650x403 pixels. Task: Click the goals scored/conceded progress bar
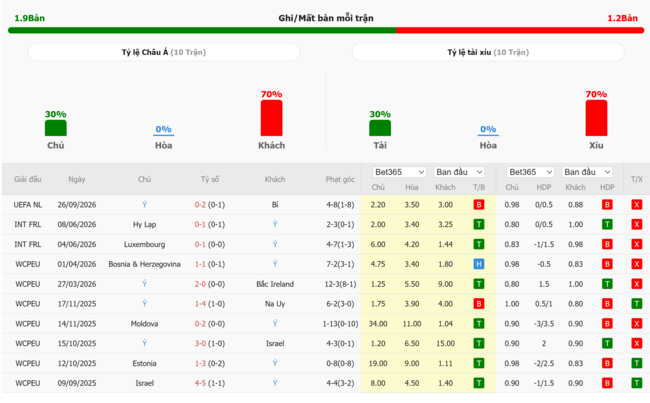pos(326,30)
